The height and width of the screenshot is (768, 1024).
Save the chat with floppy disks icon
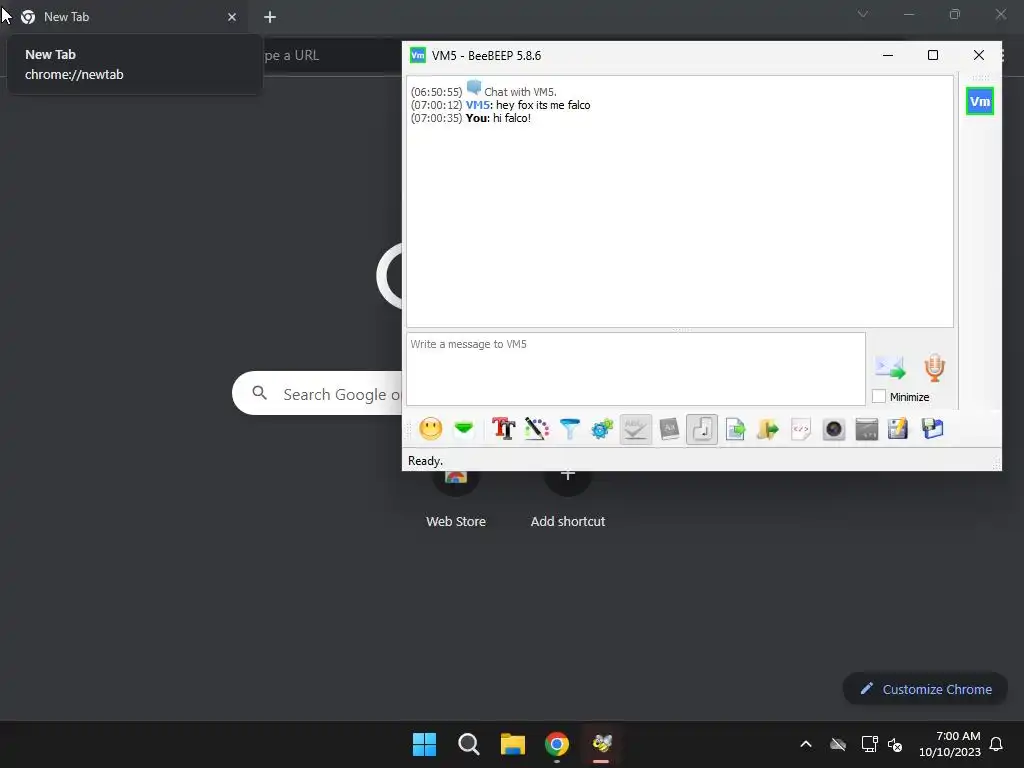click(933, 429)
